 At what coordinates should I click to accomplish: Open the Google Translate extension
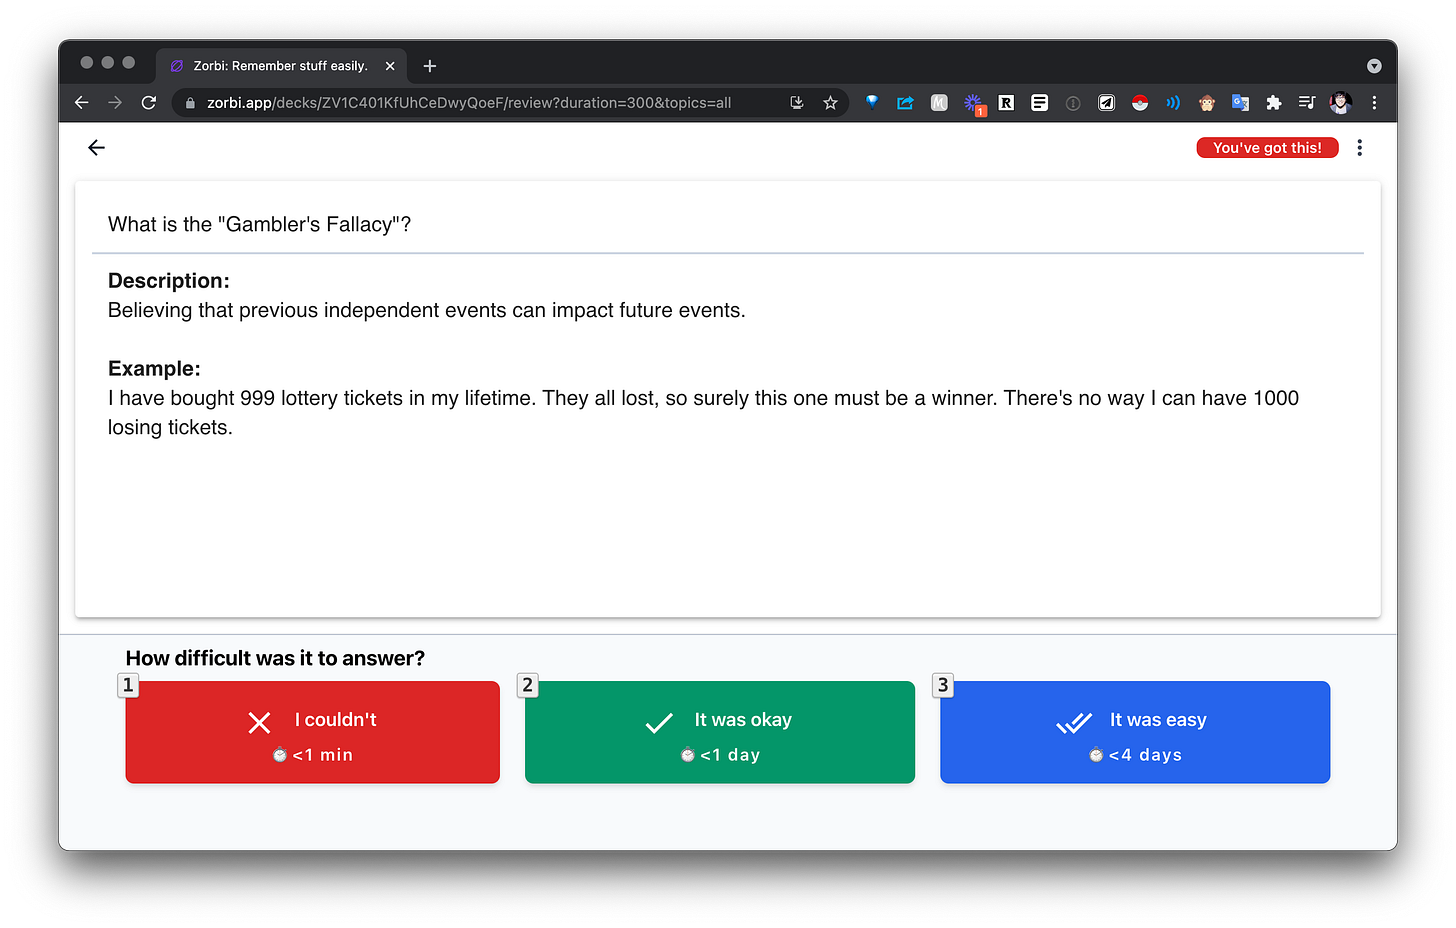[1240, 103]
